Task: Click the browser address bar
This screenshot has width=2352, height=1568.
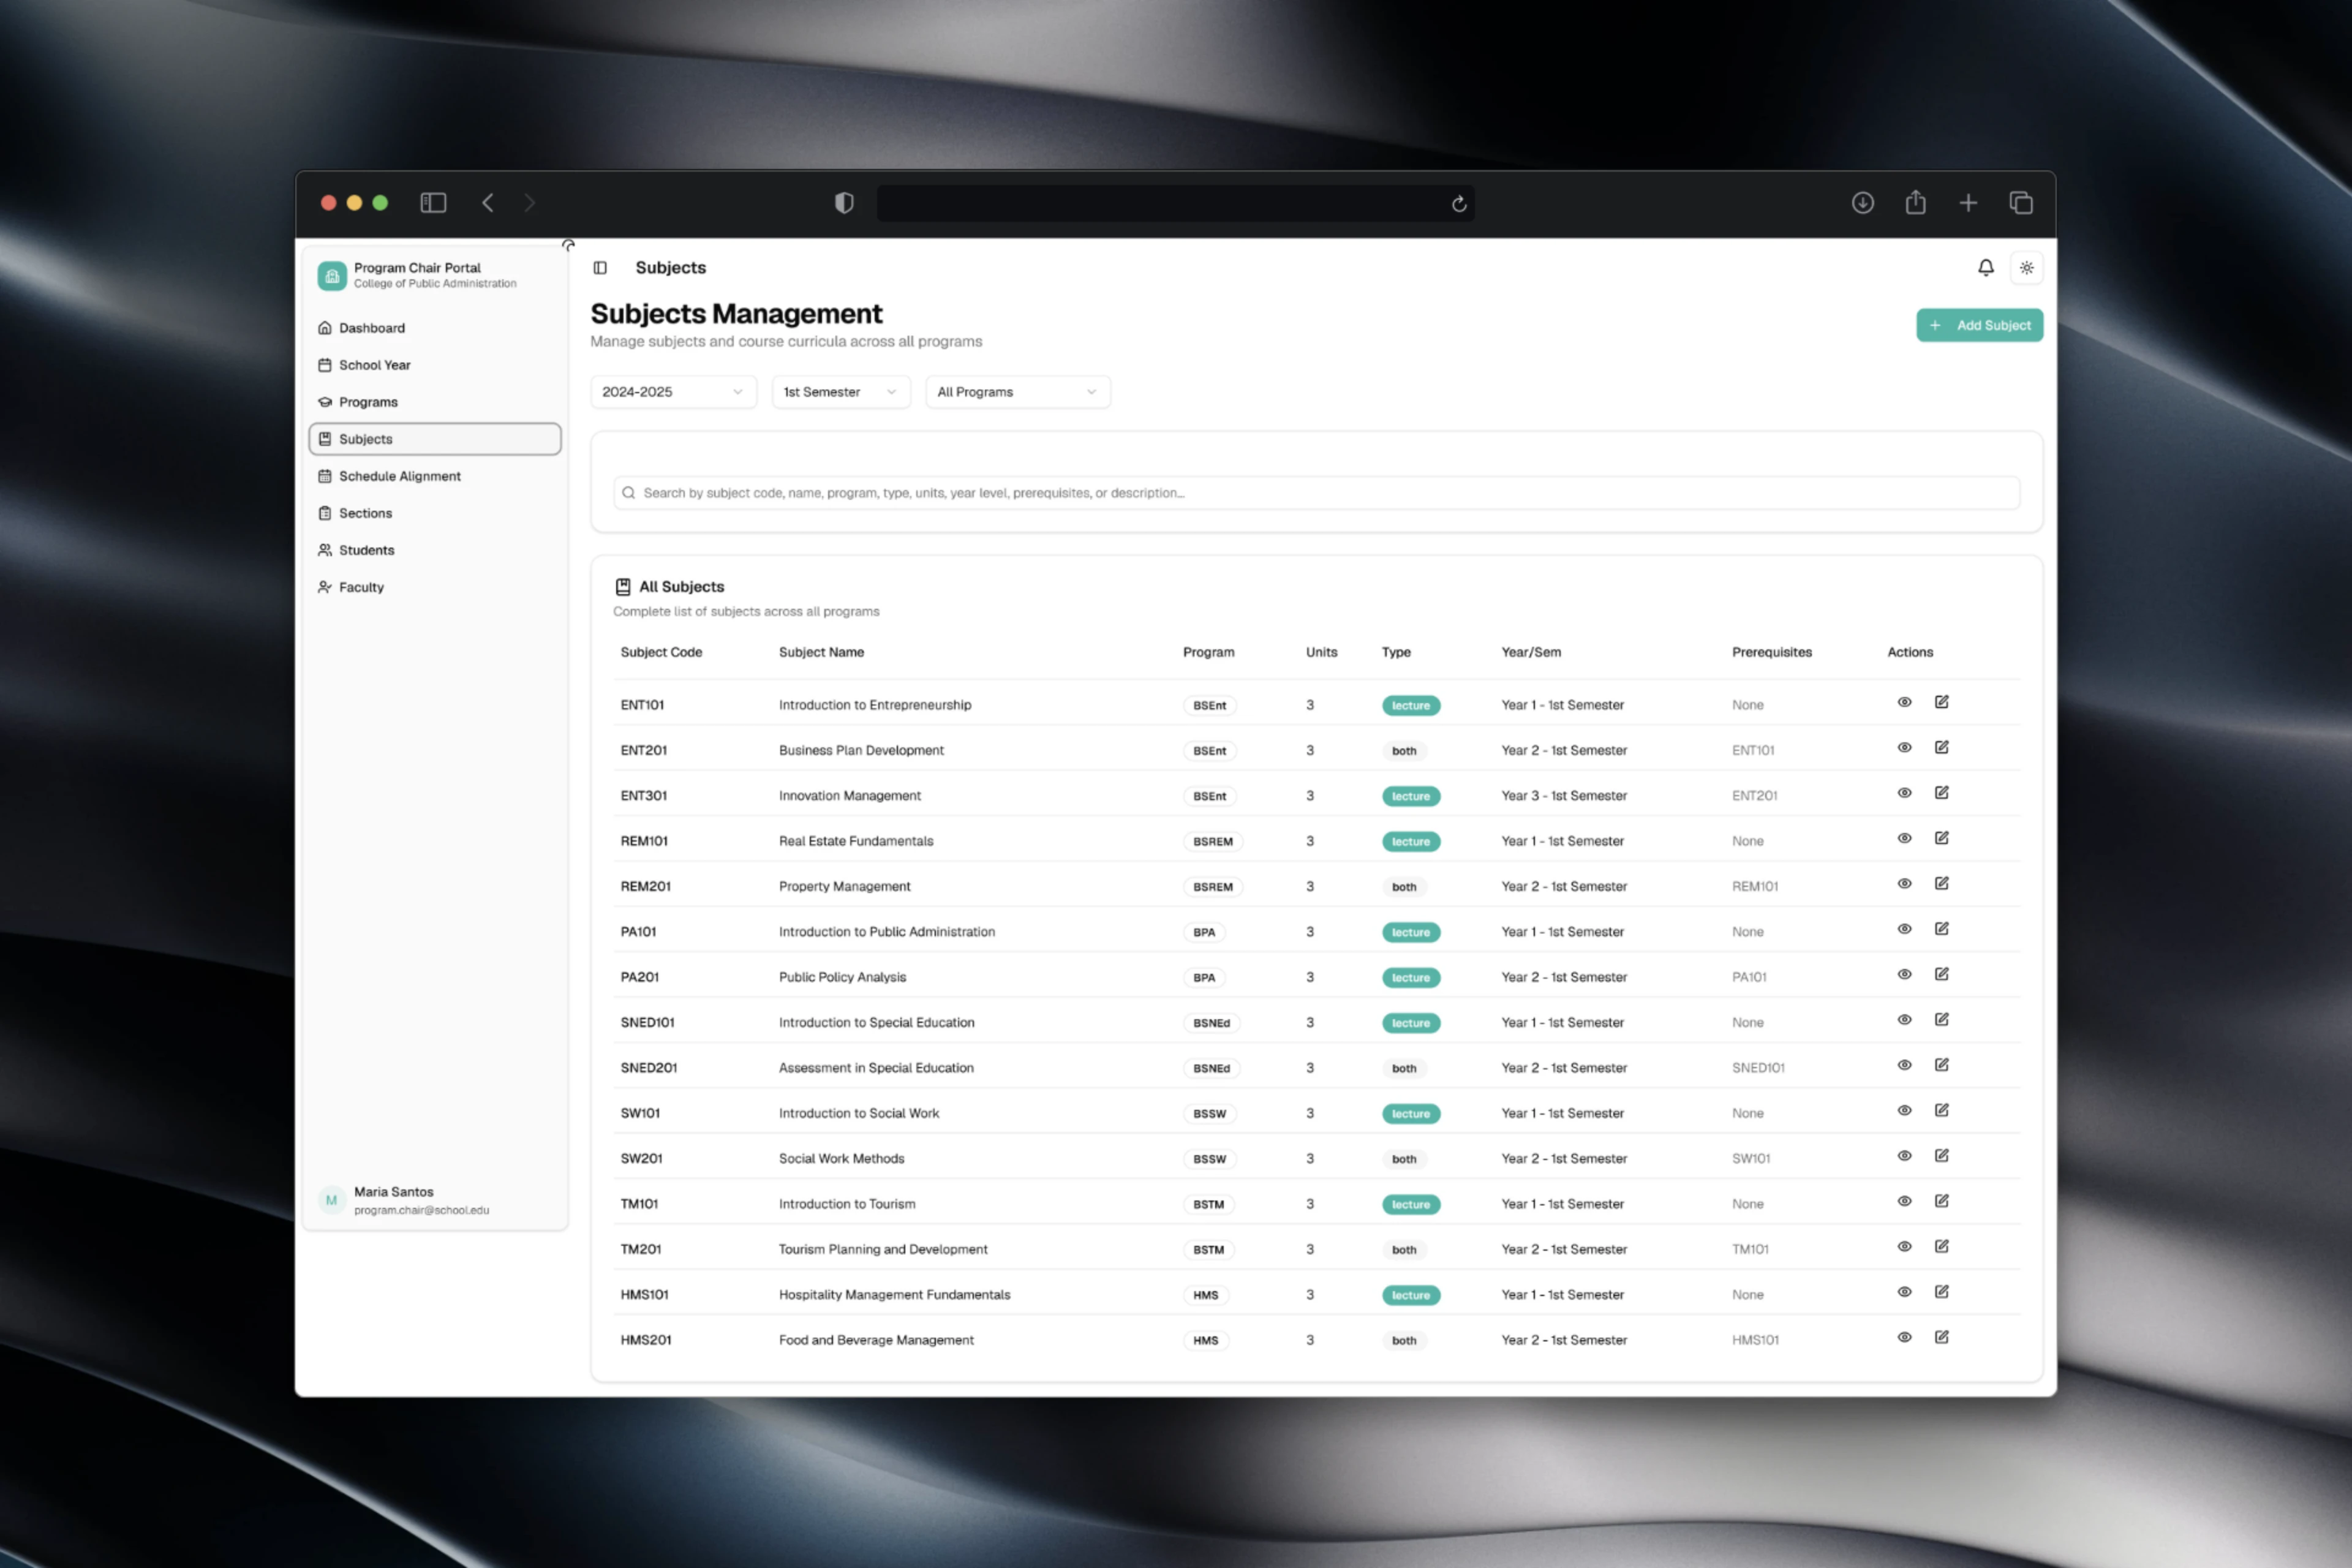Action: coord(1175,204)
